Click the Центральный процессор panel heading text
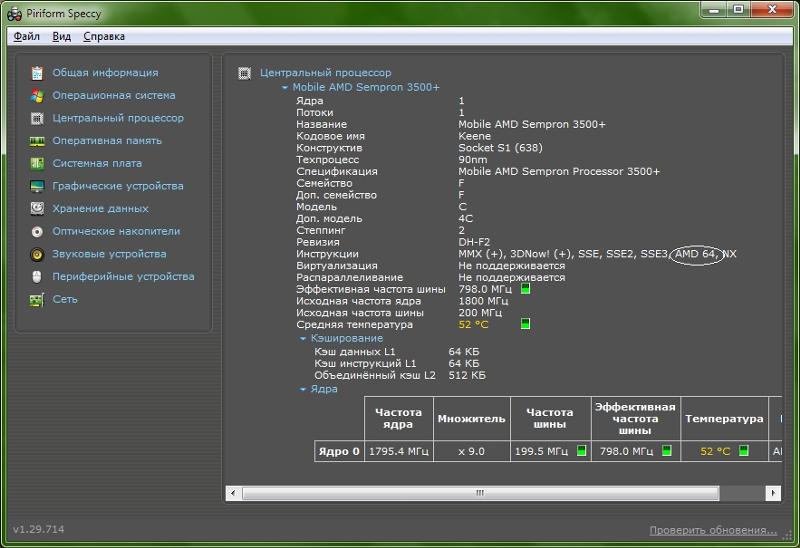Image resolution: width=800 pixels, height=548 pixels. (x=326, y=73)
